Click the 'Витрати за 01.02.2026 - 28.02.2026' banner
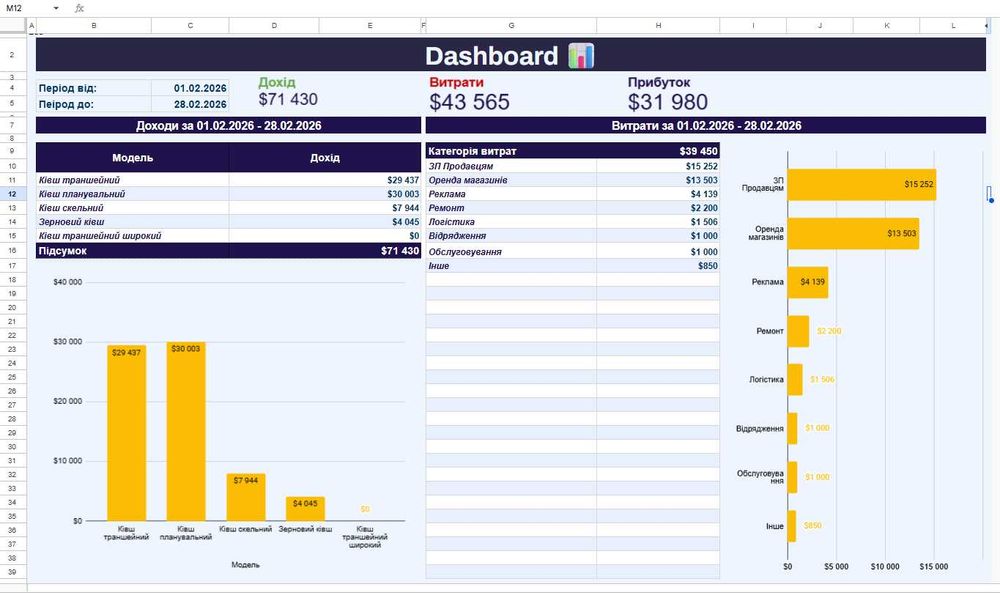 tap(706, 126)
